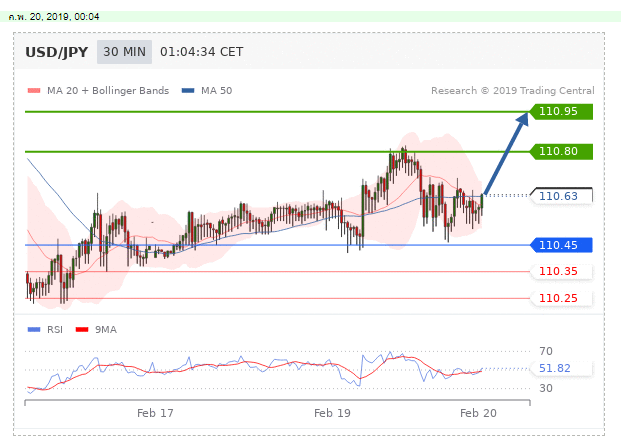Image resolution: width=621 pixels, height=447 pixels.
Task: Click the Feb 20 date axis label
Action: click(478, 413)
